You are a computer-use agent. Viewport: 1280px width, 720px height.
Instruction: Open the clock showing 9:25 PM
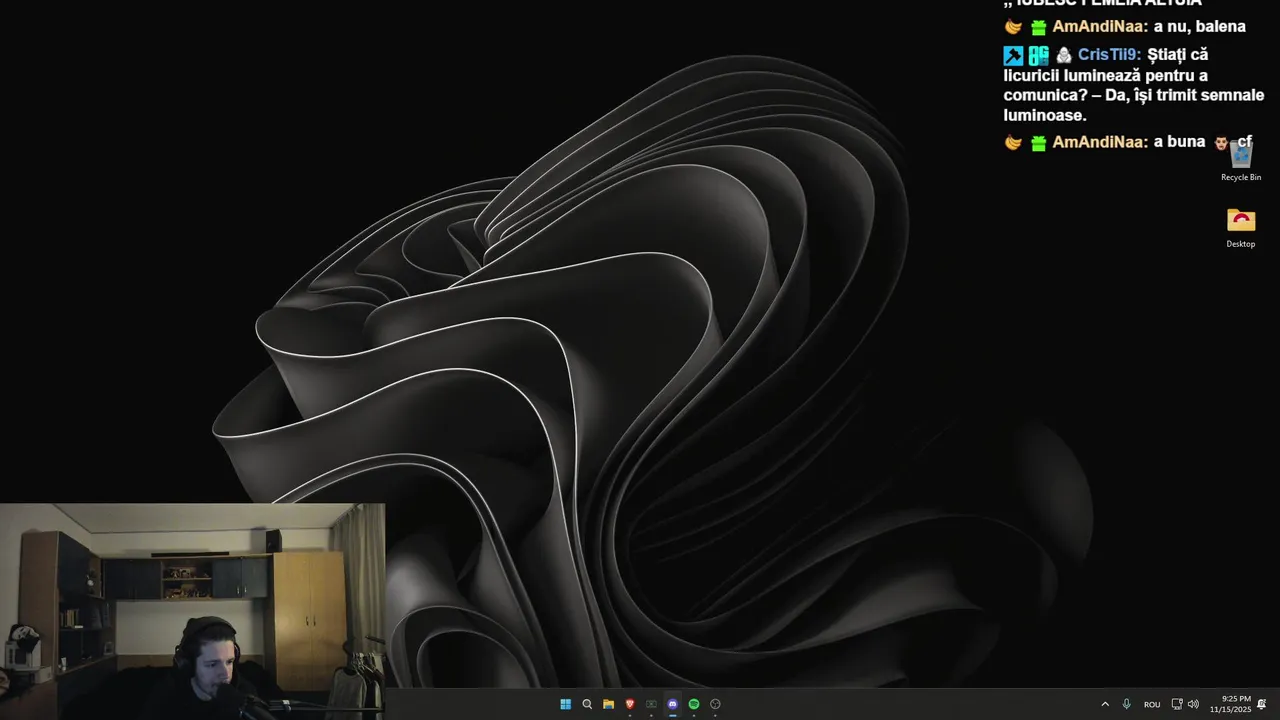click(1230, 704)
